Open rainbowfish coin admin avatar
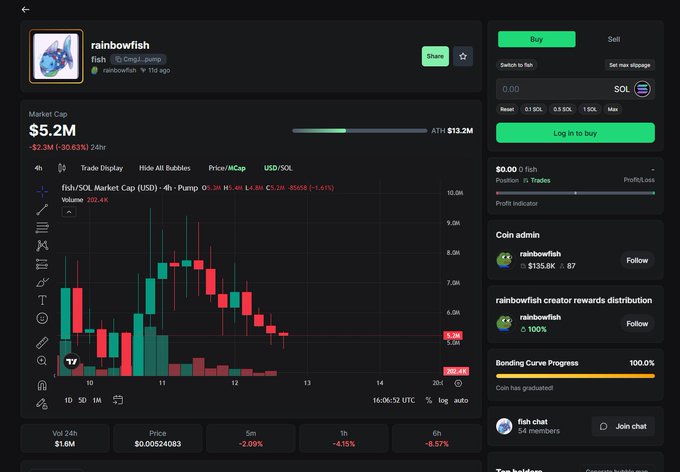680x472 pixels. point(504,260)
